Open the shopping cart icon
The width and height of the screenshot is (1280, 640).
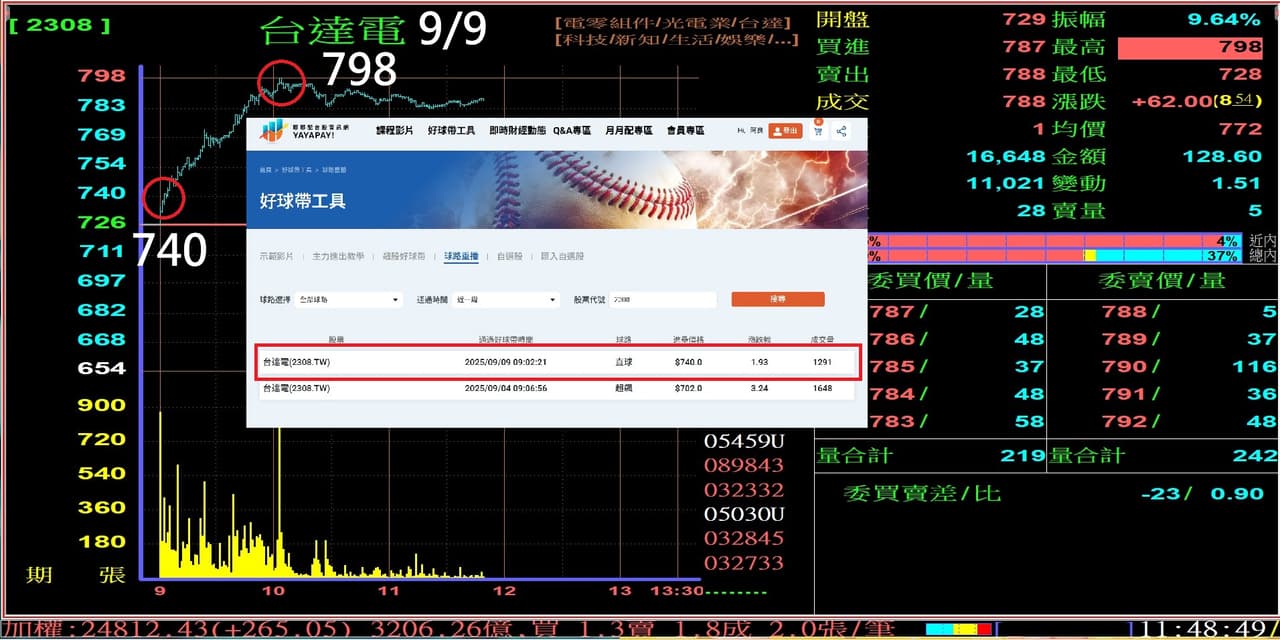820,131
